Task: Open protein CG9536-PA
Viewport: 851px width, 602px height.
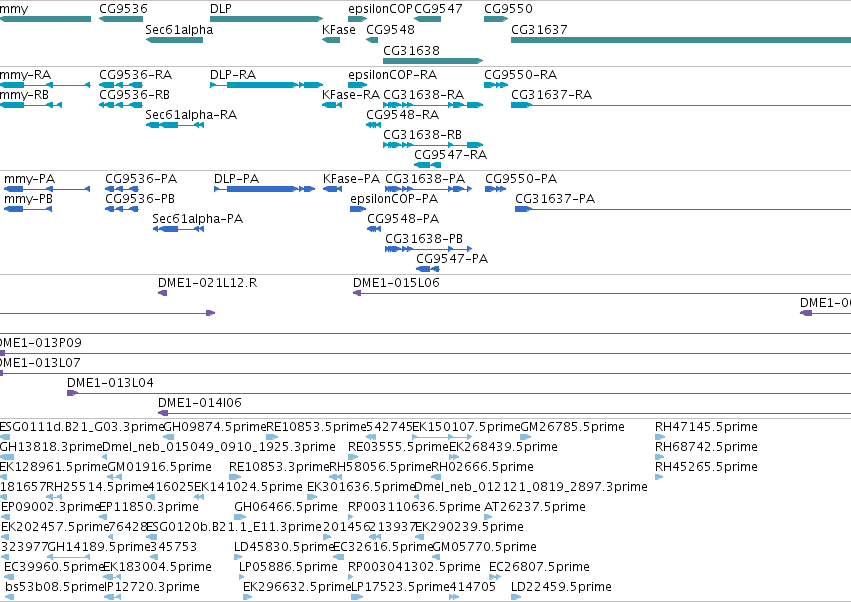Action: pyautogui.click(x=122, y=189)
